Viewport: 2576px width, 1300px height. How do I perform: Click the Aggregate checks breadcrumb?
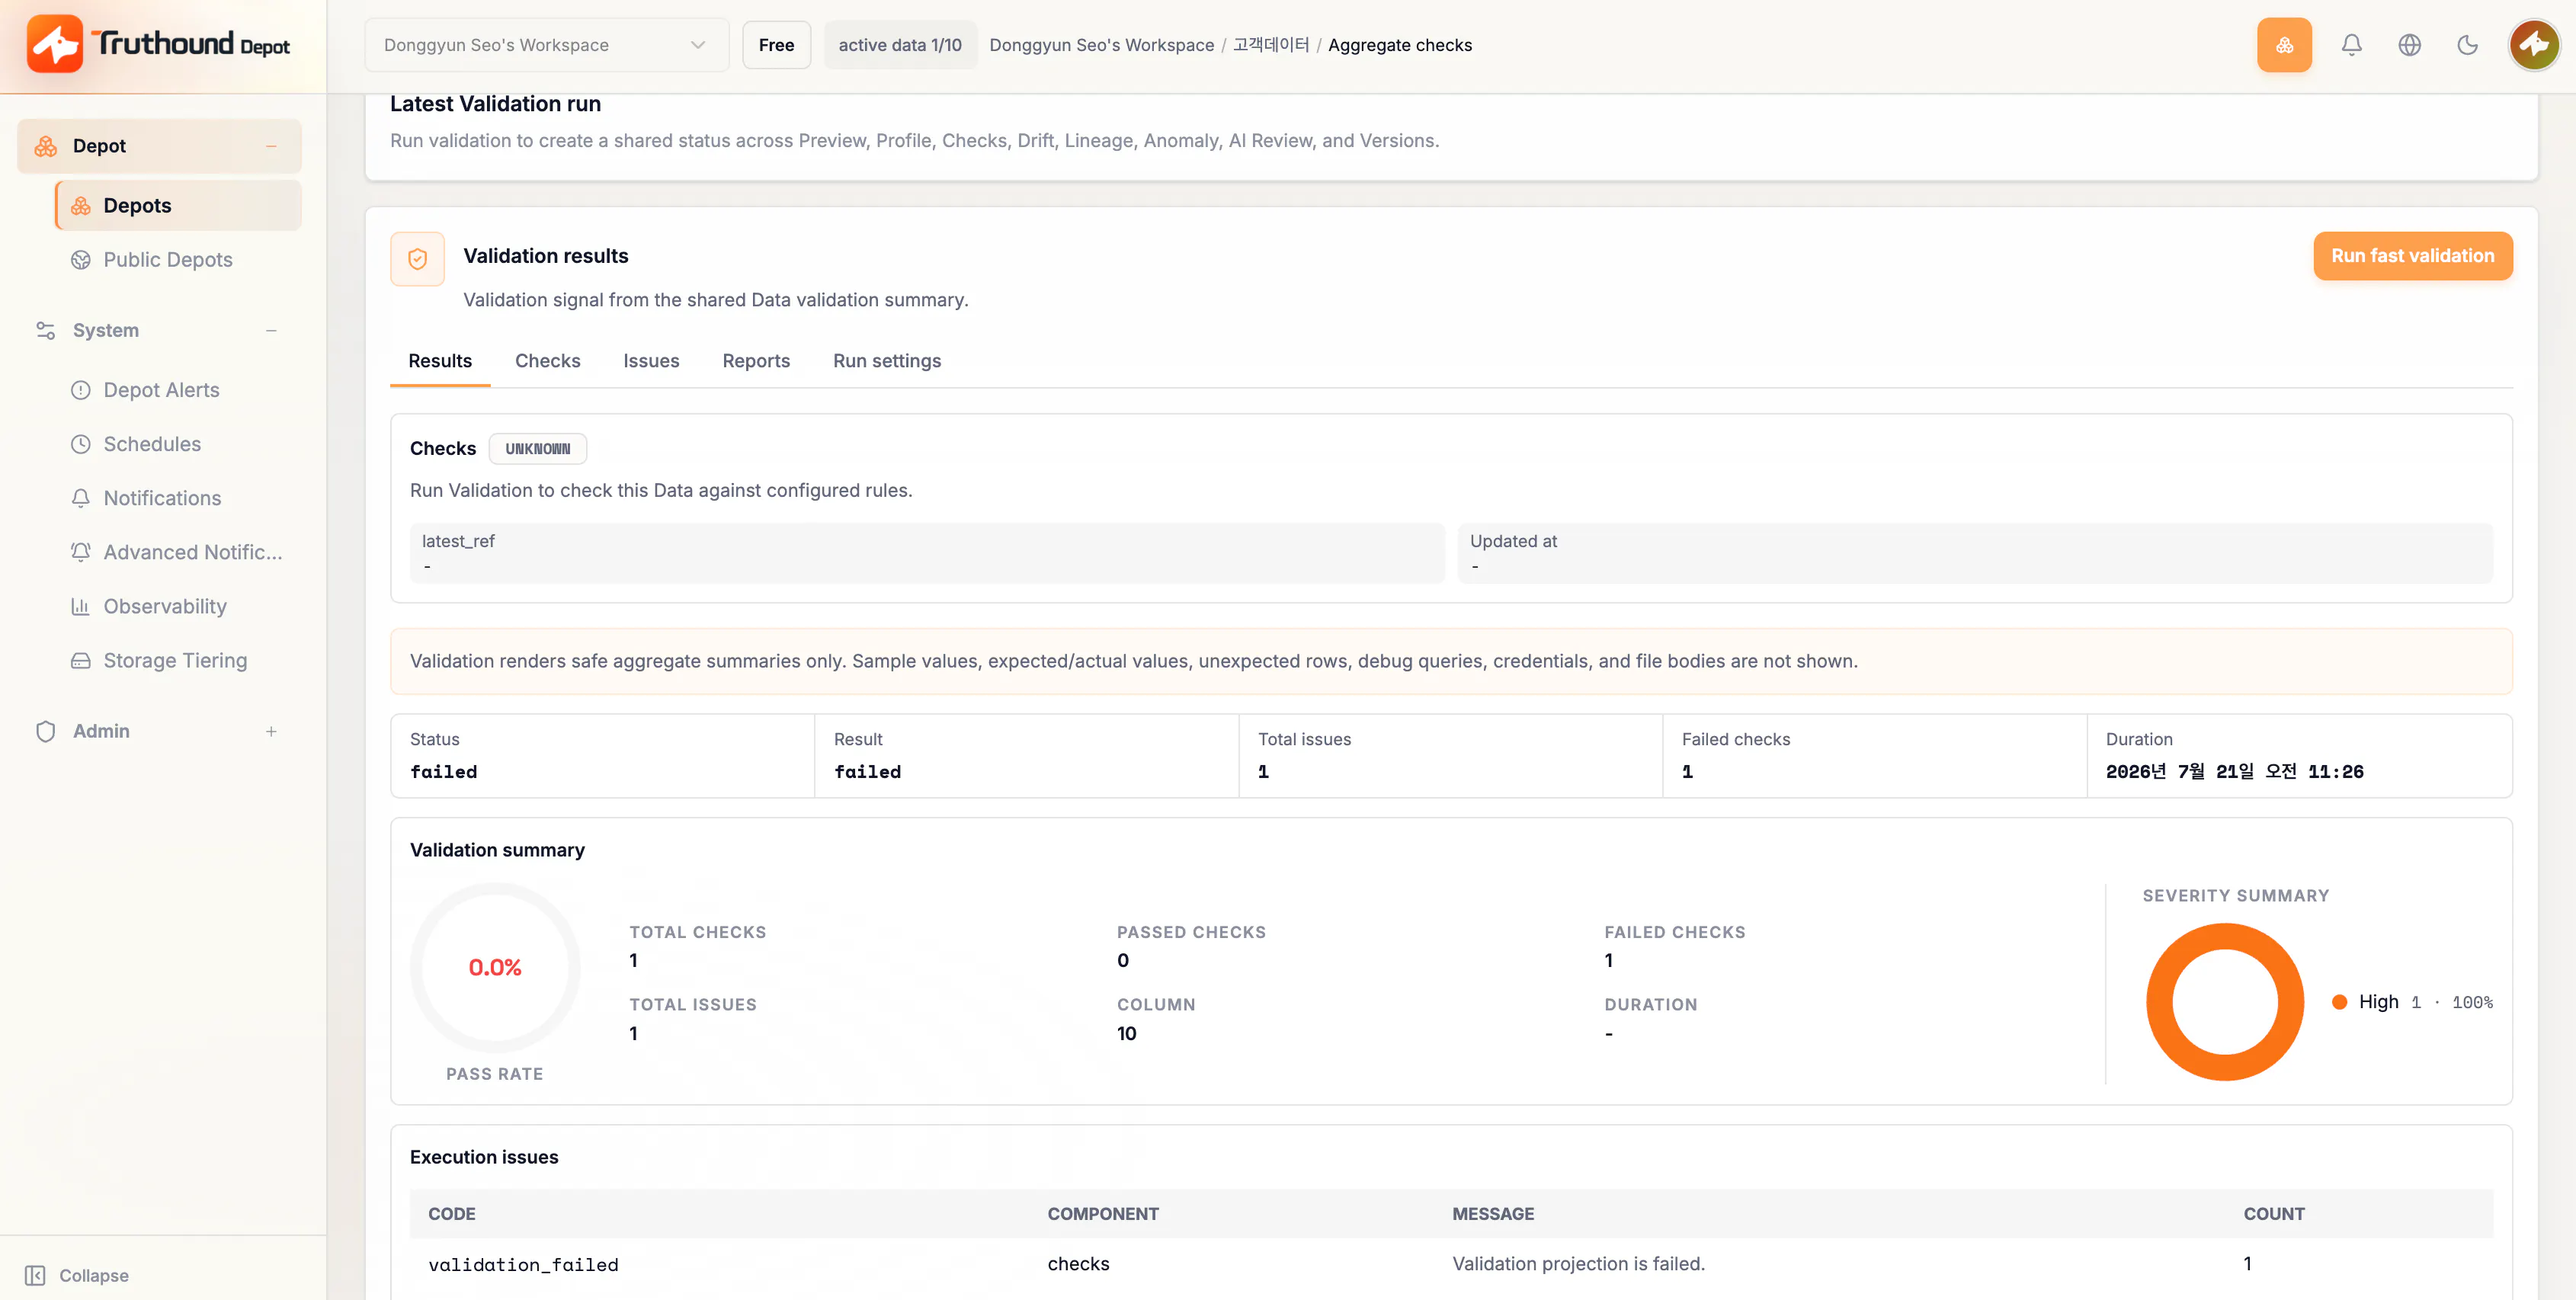1399,45
